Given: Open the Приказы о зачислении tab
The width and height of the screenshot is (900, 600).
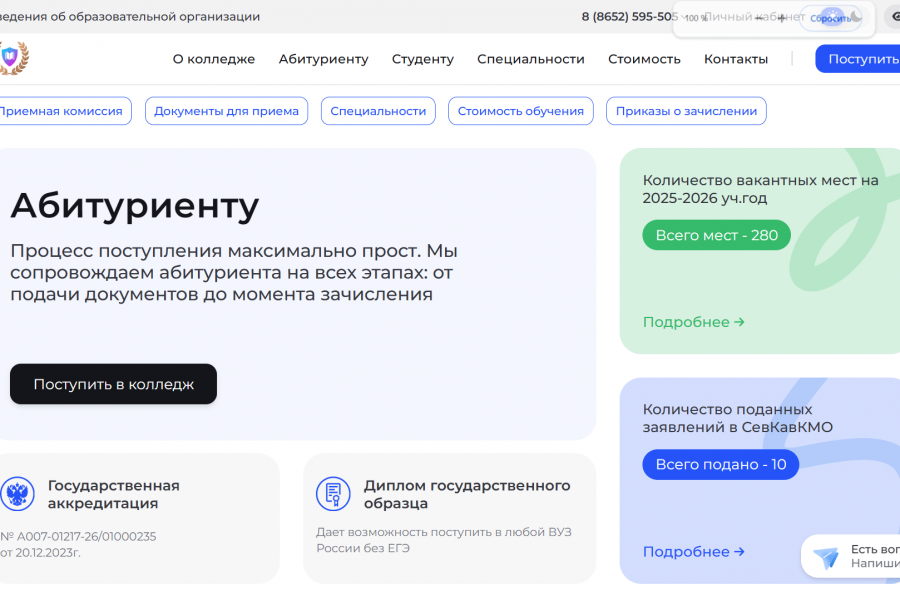Looking at the screenshot, I should [x=686, y=111].
